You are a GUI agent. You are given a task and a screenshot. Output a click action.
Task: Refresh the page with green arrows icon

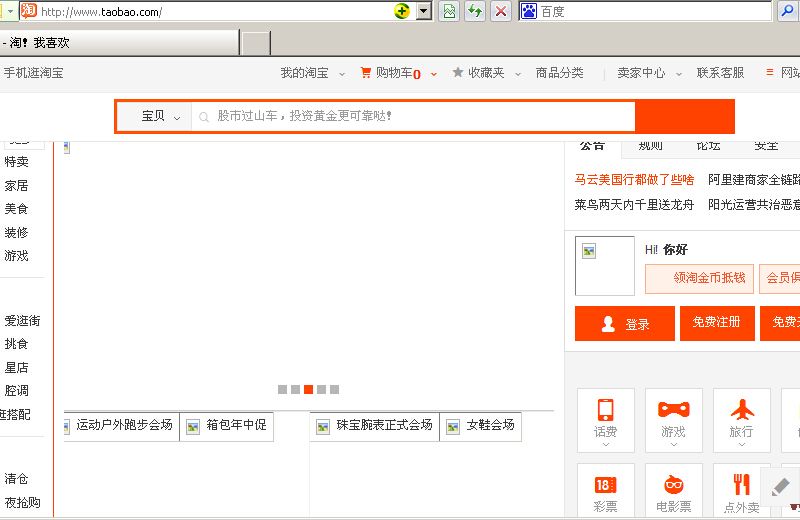pyautogui.click(x=475, y=11)
